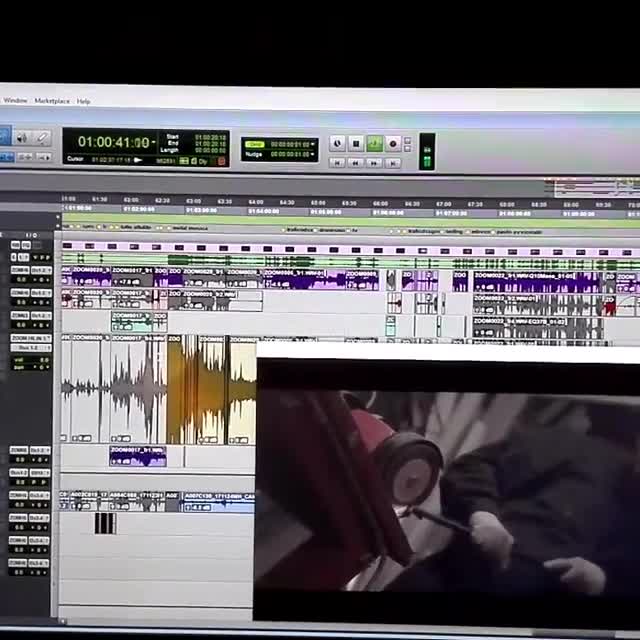Select the ZOOM0022_04.WAV-EQ37B clip
This screenshot has height=640, width=640.
tap(538, 328)
